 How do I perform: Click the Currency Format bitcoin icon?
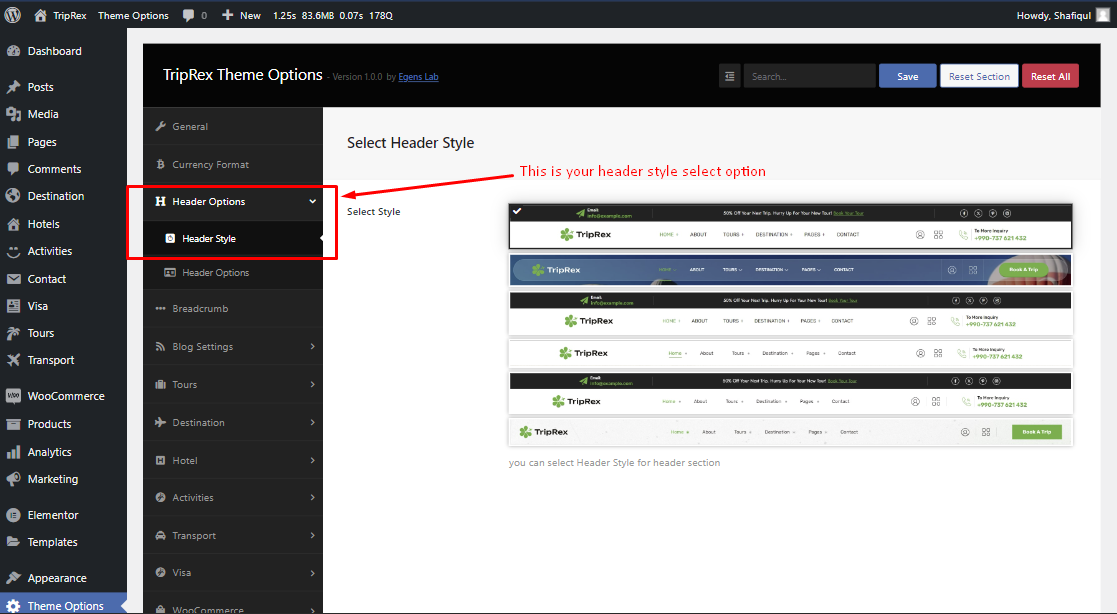pyautogui.click(x=160, y=165)
